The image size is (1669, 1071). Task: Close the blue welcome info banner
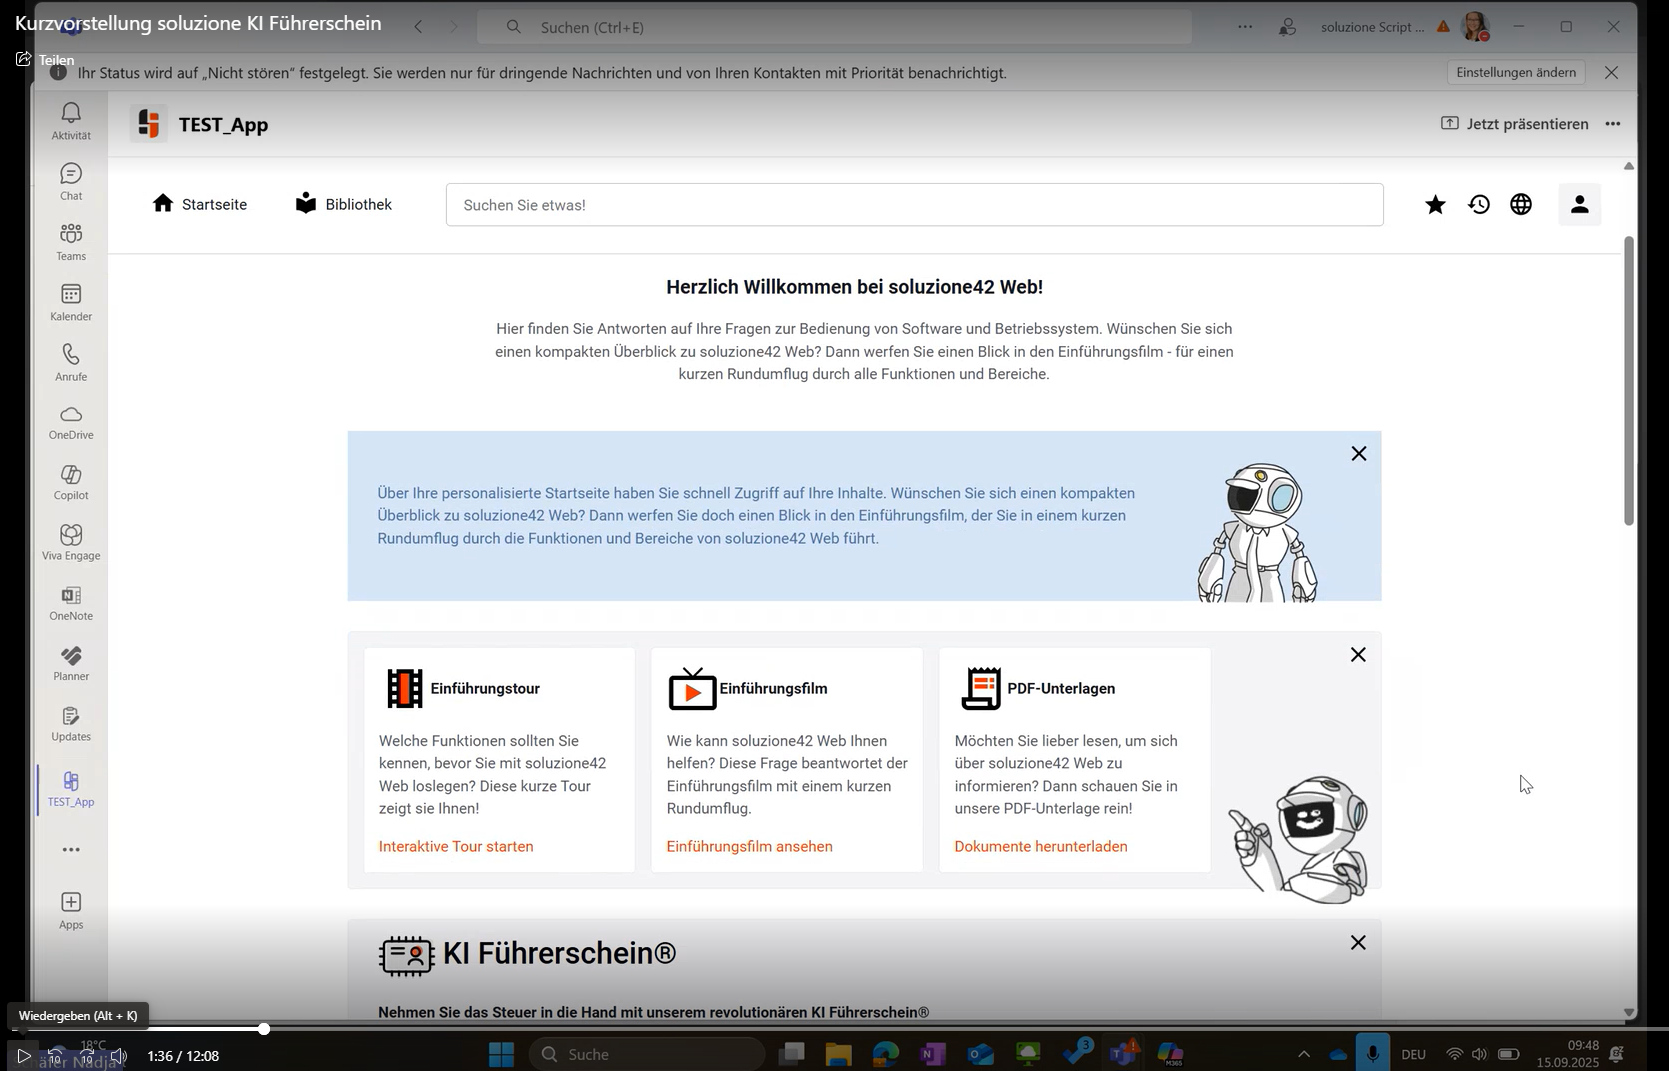[1358, 454]
